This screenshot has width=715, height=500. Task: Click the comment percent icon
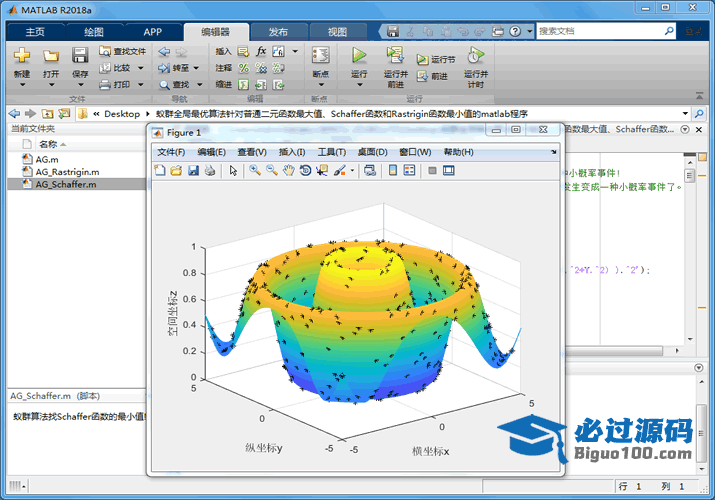coord(244,68)
